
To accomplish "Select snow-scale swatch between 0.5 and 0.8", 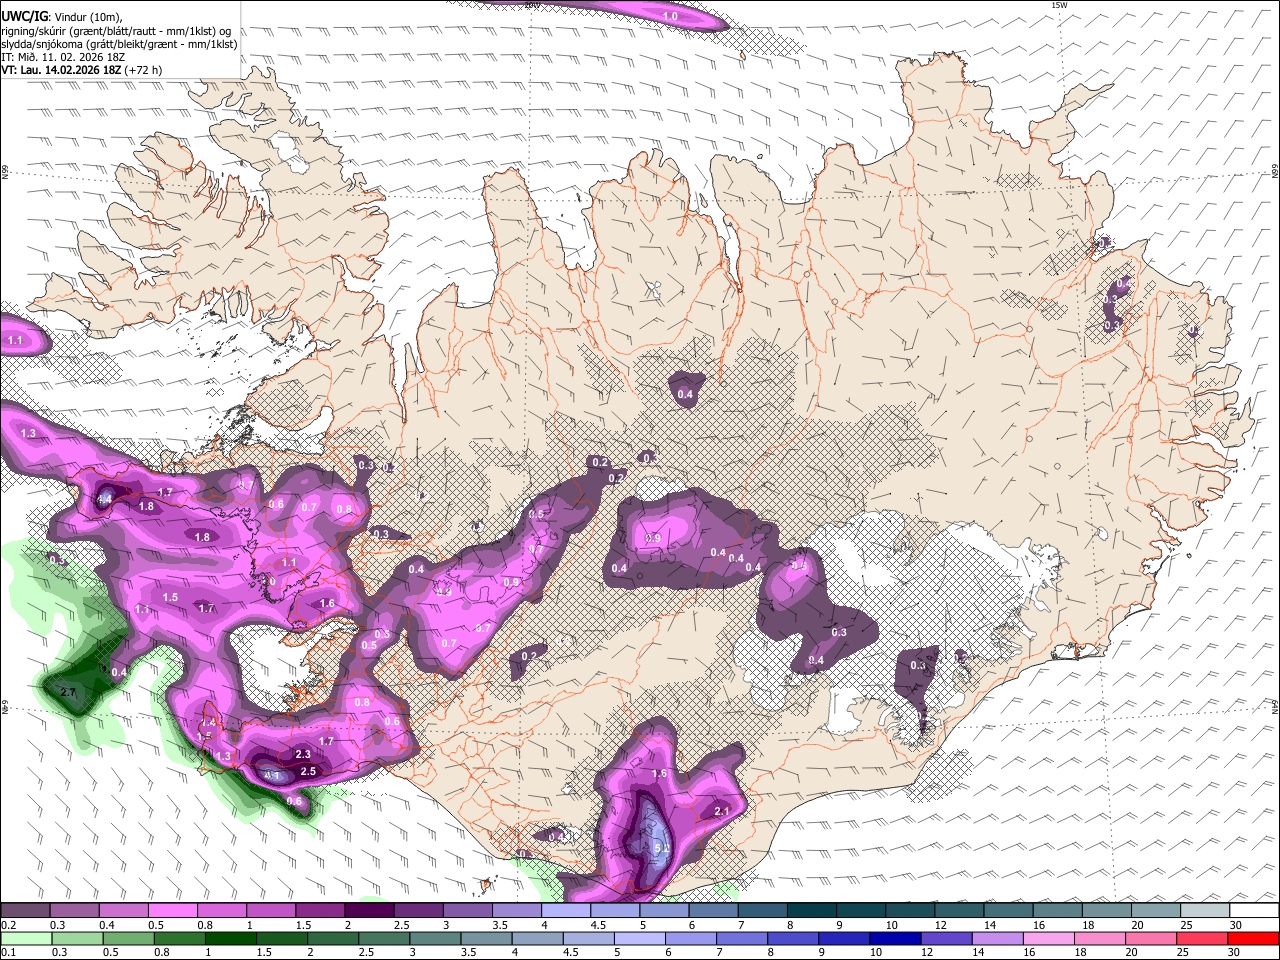I will pos(172,910).
